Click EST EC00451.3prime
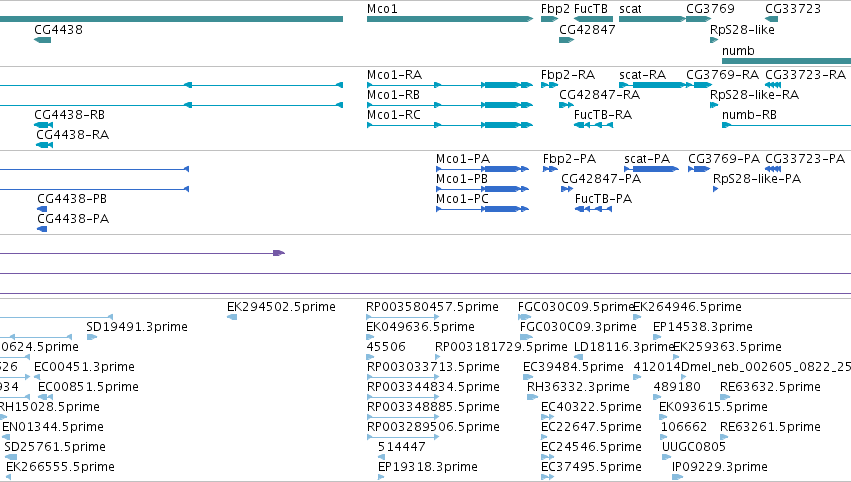The image size is (851, 482). pyautogui.click(x=84, y=367)
